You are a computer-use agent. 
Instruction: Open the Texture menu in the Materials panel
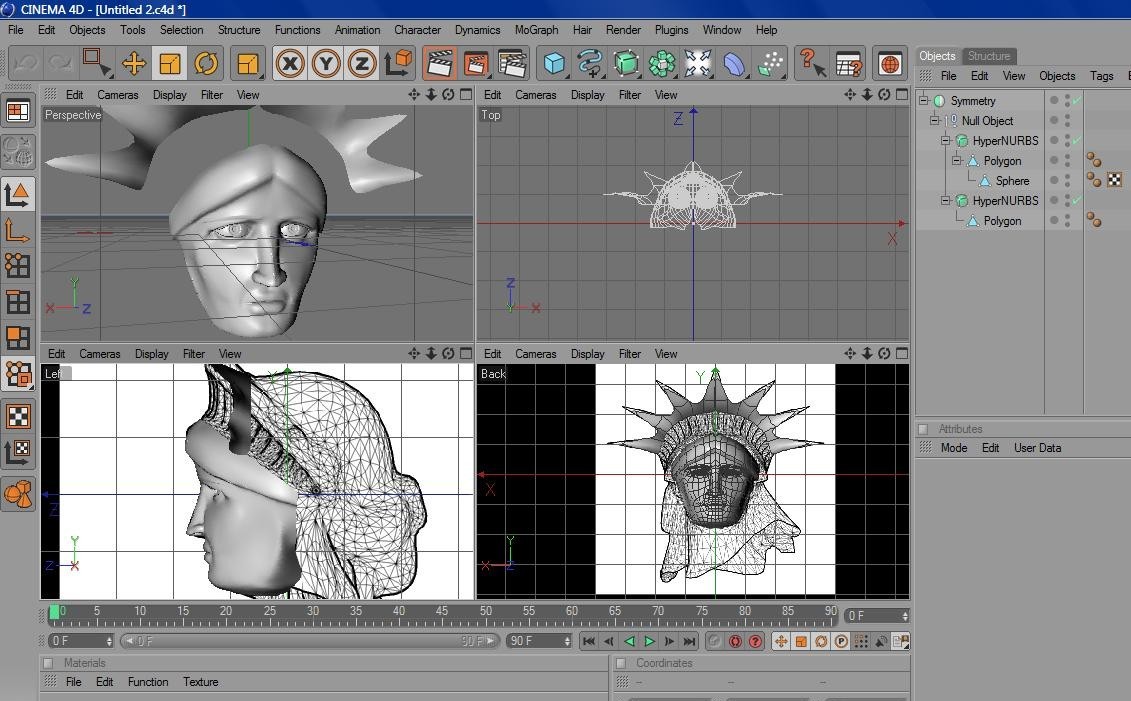(x=201, y=682)
